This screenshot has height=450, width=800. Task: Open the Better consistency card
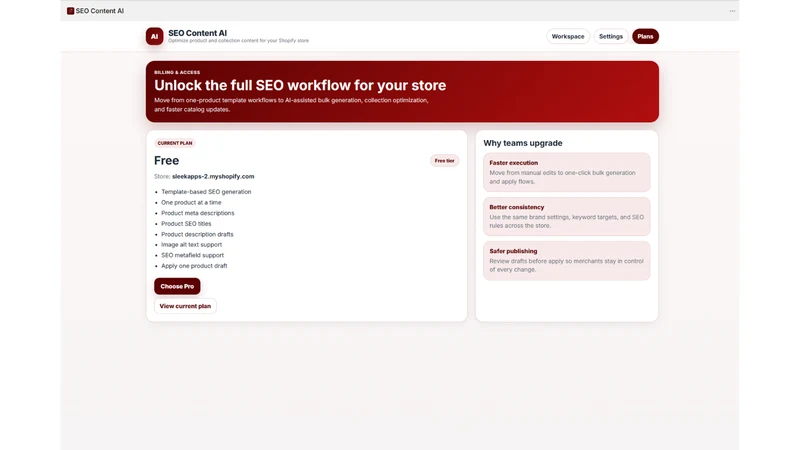tap(566, 216)
